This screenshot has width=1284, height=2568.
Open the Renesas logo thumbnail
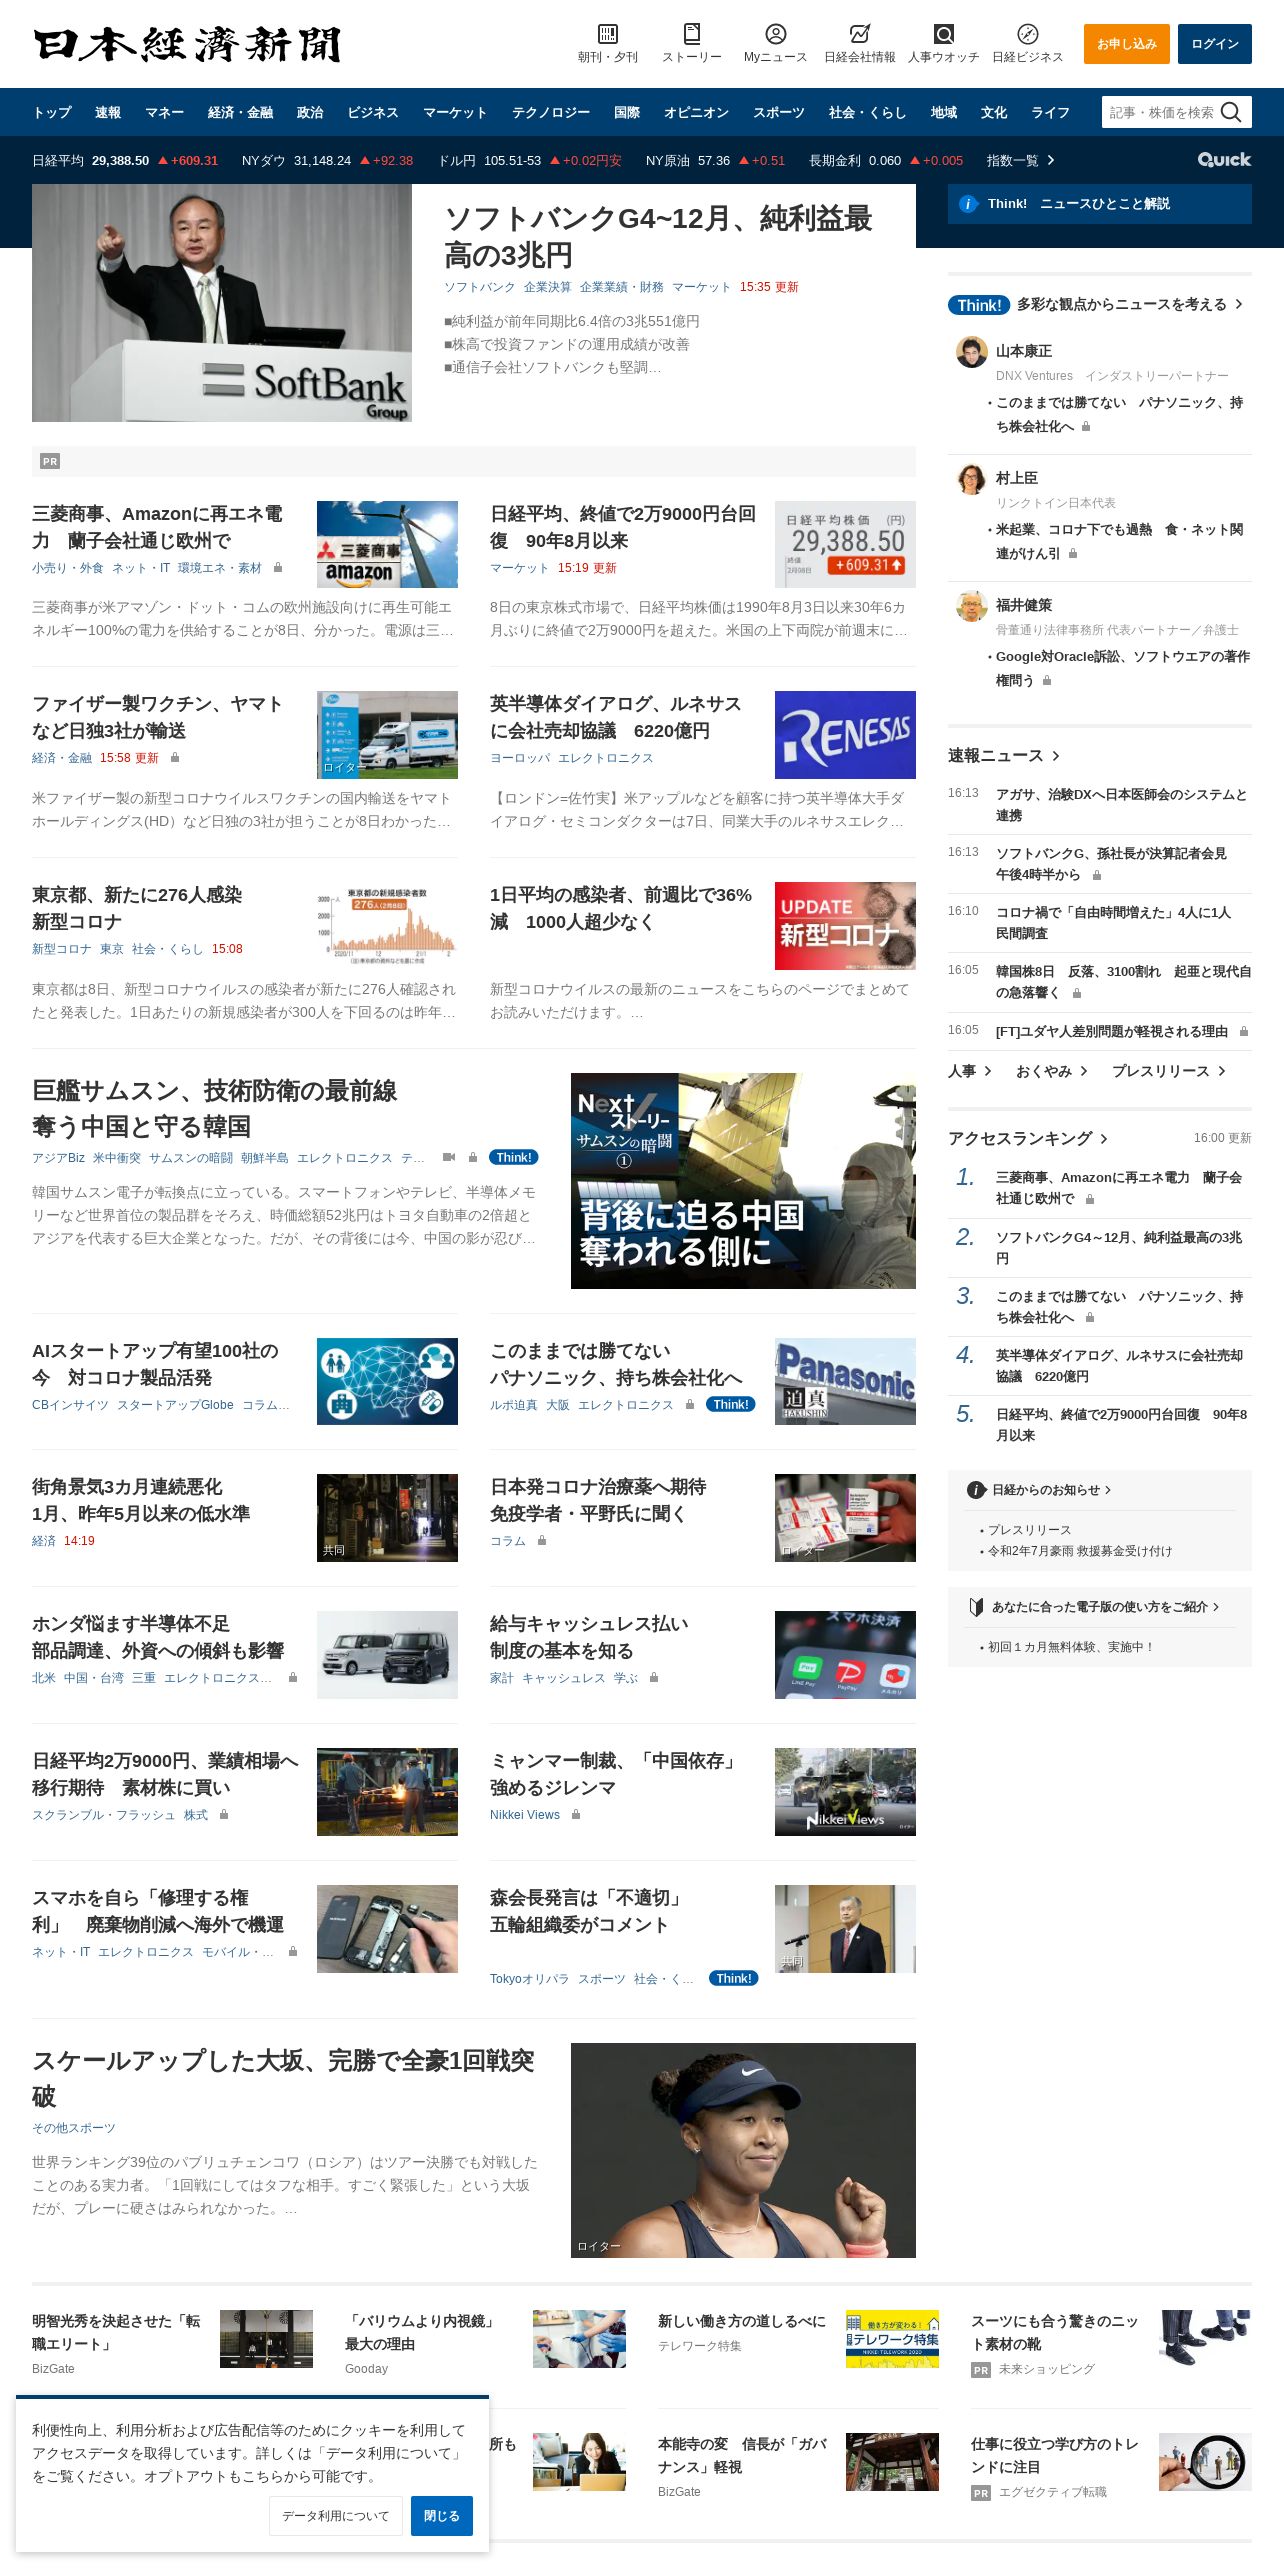point(845,735)
